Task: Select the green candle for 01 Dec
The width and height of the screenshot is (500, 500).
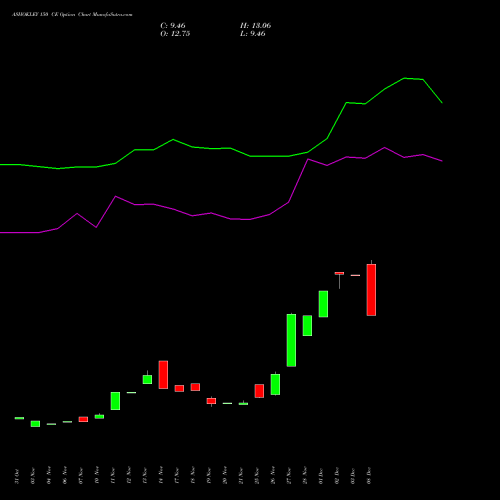Action: click(323, 304)
